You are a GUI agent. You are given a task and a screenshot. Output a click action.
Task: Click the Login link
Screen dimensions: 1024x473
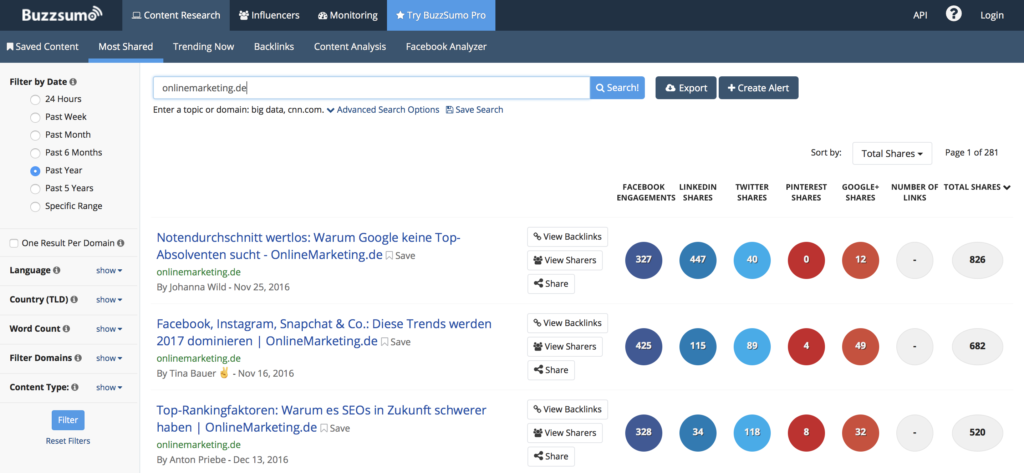point(992,15)
